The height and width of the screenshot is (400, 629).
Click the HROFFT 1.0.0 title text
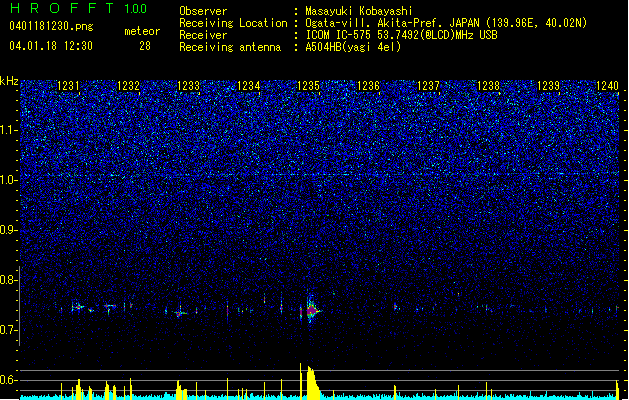coord(78,8)
